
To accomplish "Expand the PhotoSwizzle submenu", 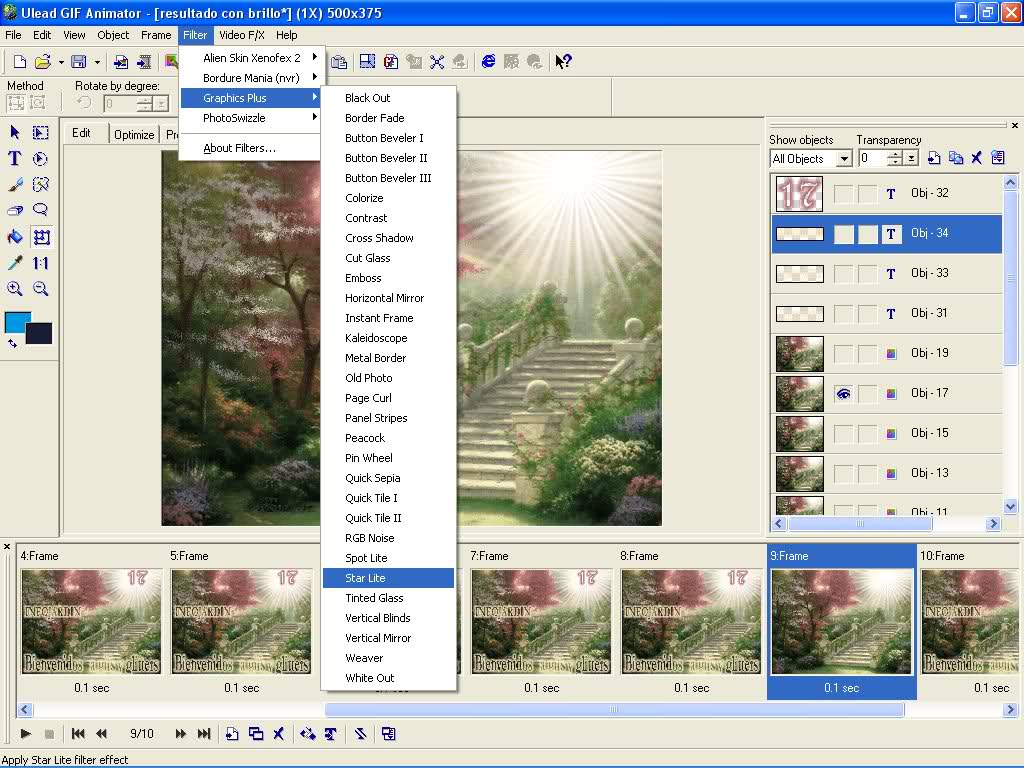I will click(x=251, y=118).
